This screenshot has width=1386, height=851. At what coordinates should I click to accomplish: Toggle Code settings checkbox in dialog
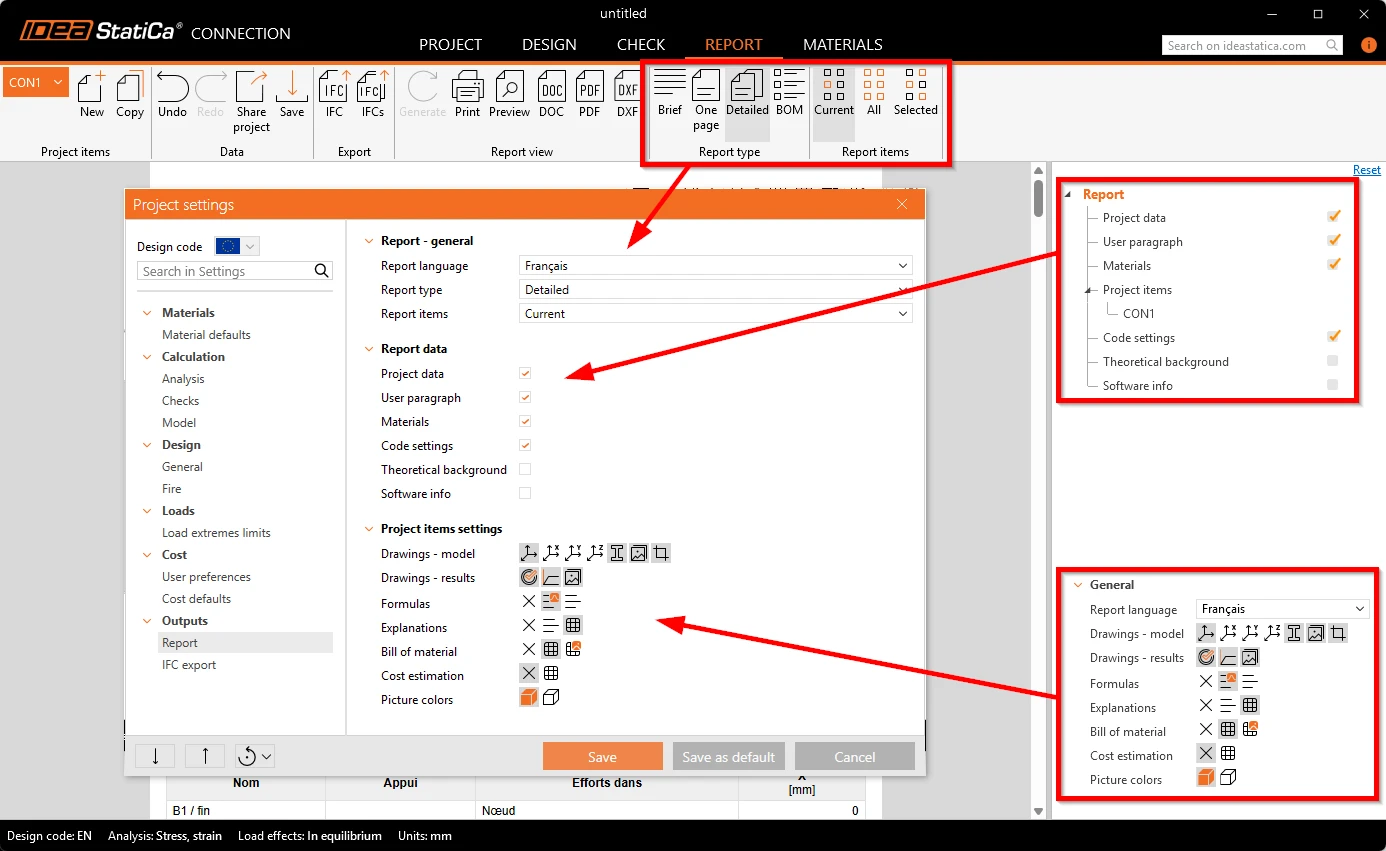coord(525,445)
